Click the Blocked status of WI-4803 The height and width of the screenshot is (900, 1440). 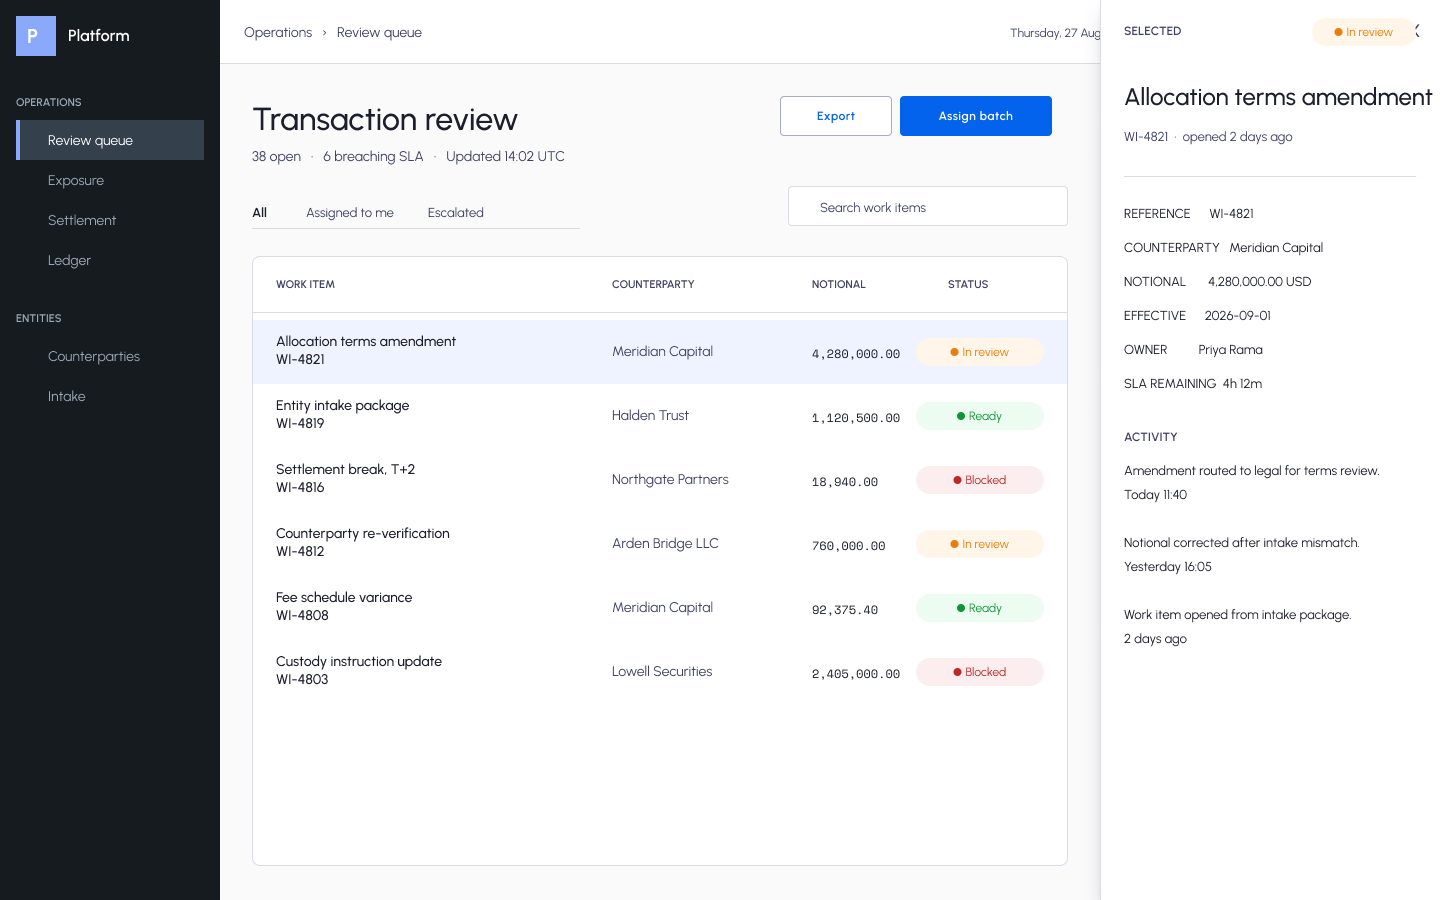[980, 672]
